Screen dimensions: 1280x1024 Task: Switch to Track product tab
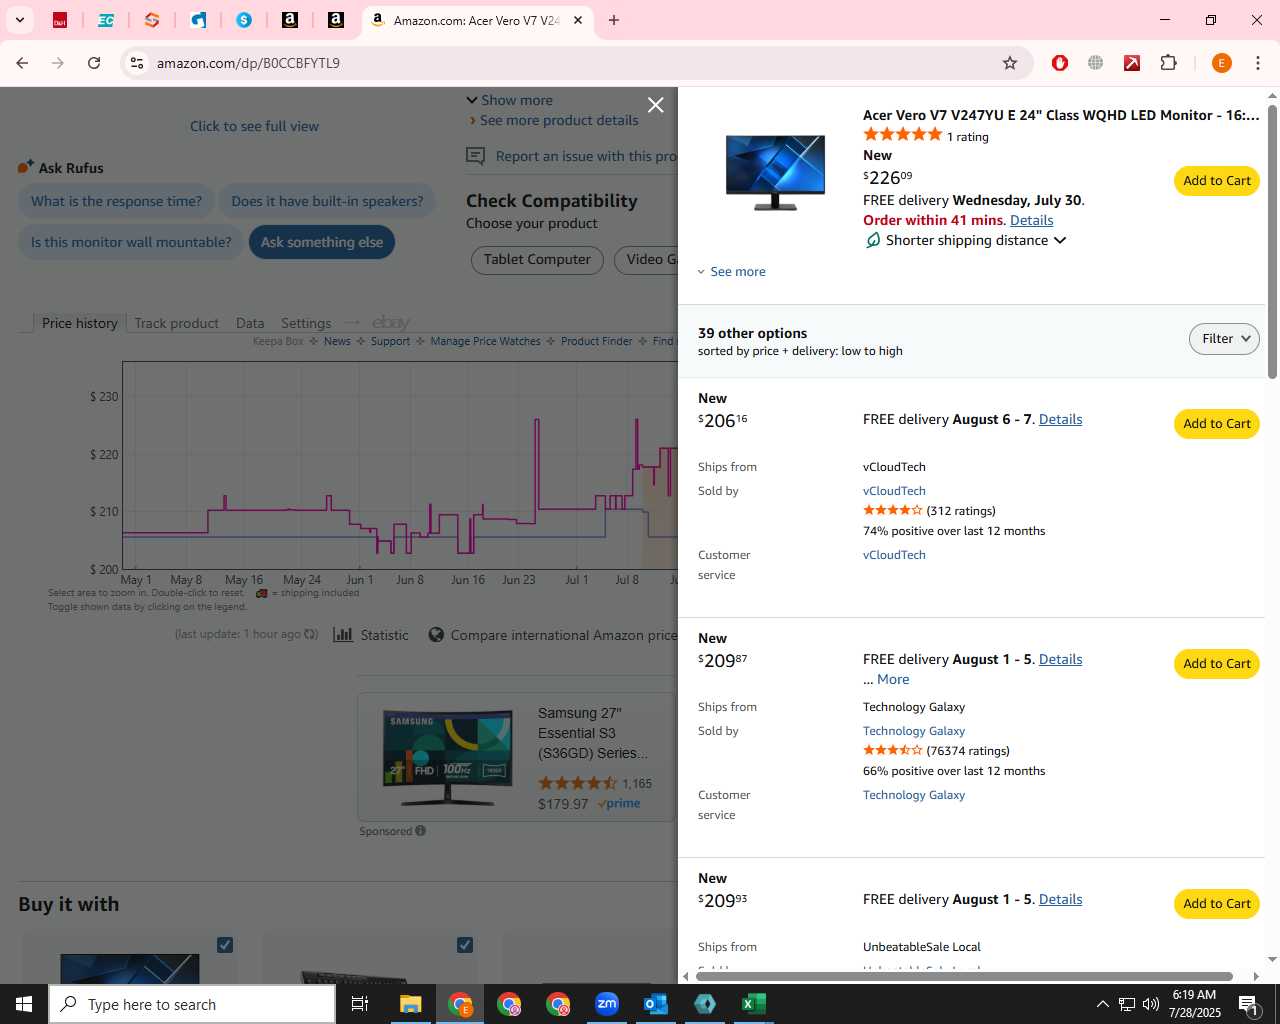[x=176, y=323]
